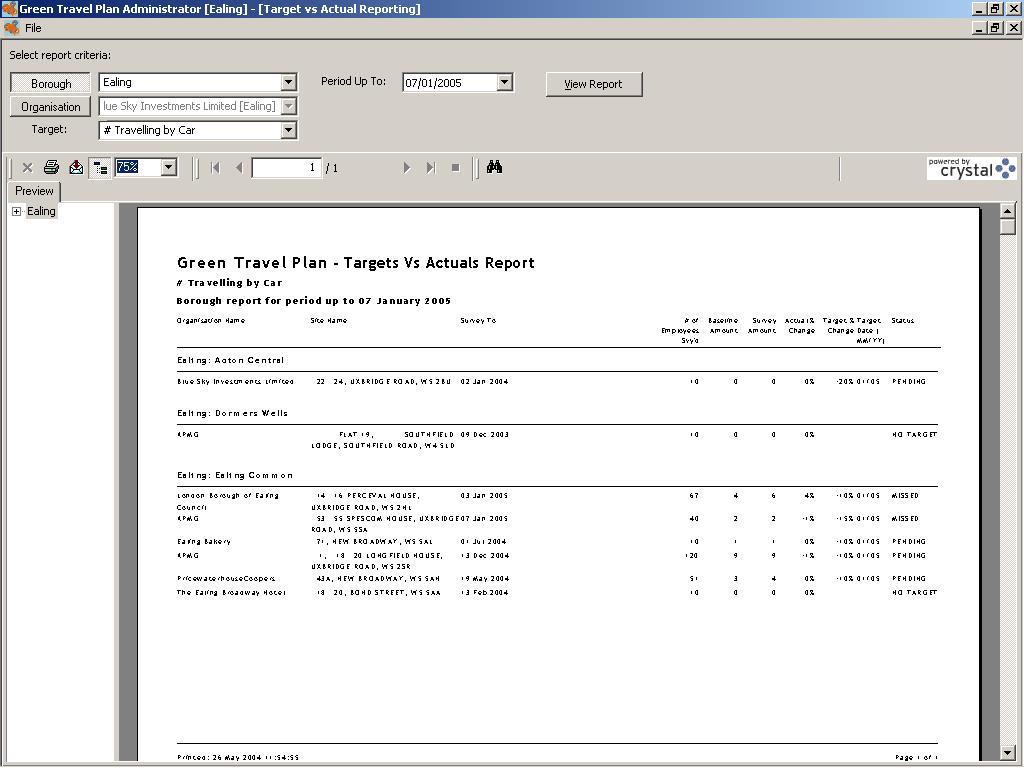This screenshot has width=1024, height=768.
Task: Export the report using the export icon
Action: [76, 168]
